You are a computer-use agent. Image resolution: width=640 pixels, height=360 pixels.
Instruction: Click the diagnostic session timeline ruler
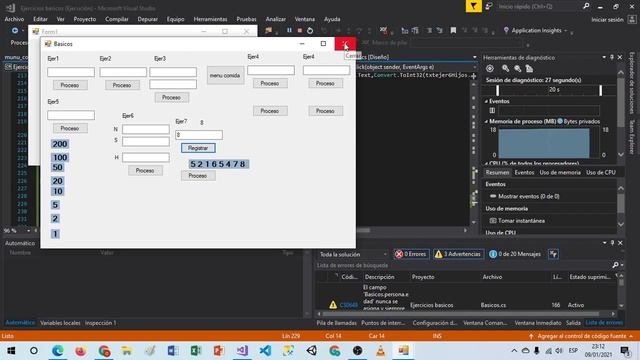click(x=549, y=90)
